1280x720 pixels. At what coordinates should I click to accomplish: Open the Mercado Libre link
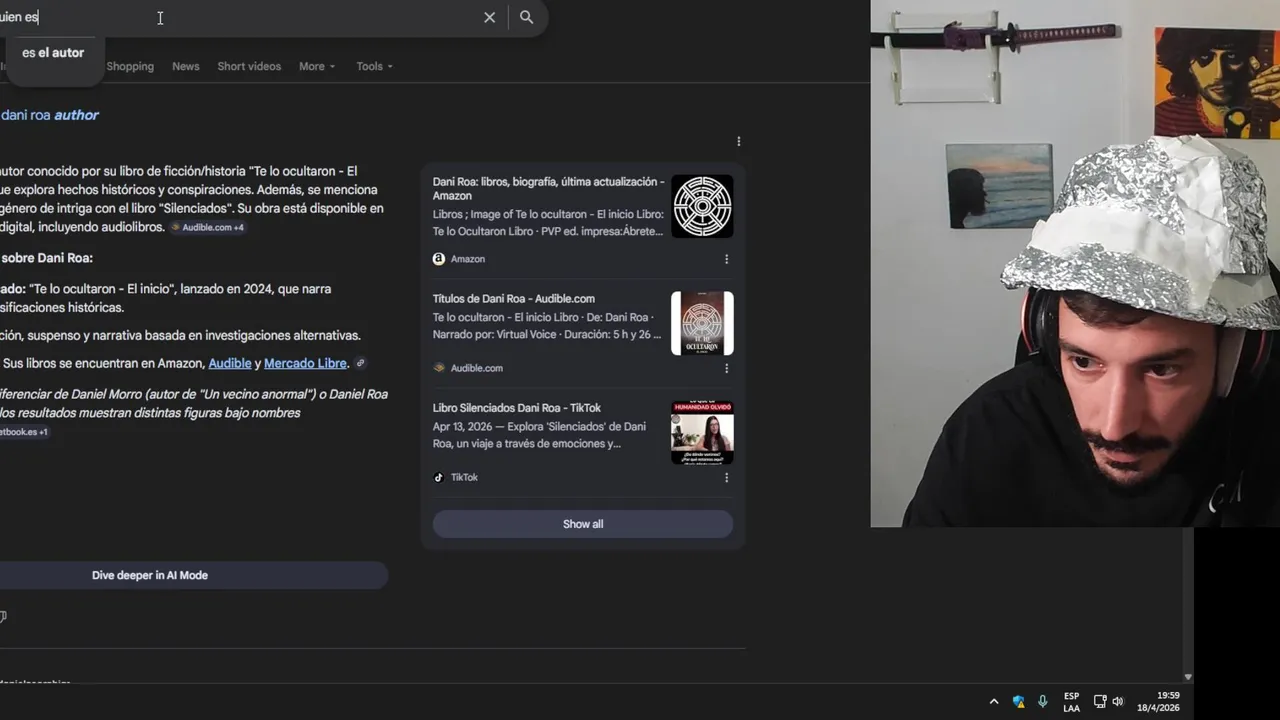tap(305, 364)
